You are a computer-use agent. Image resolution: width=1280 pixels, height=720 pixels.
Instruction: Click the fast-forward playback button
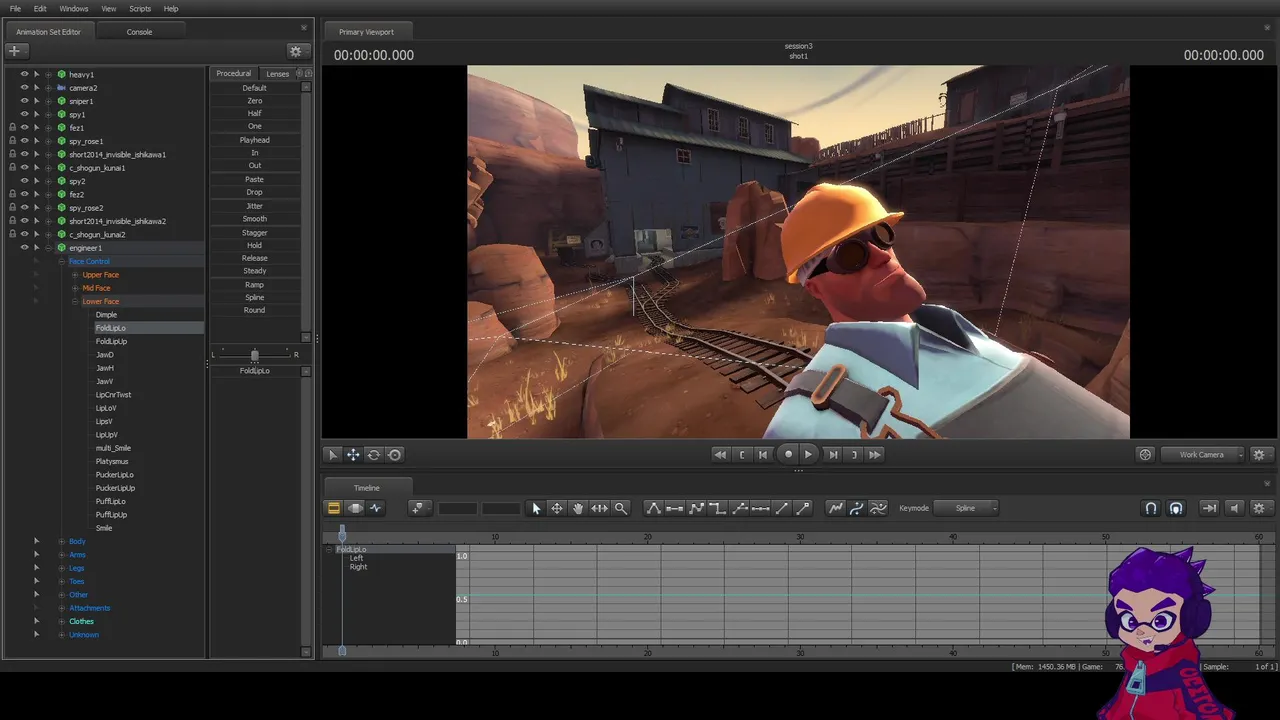[875, 454]
